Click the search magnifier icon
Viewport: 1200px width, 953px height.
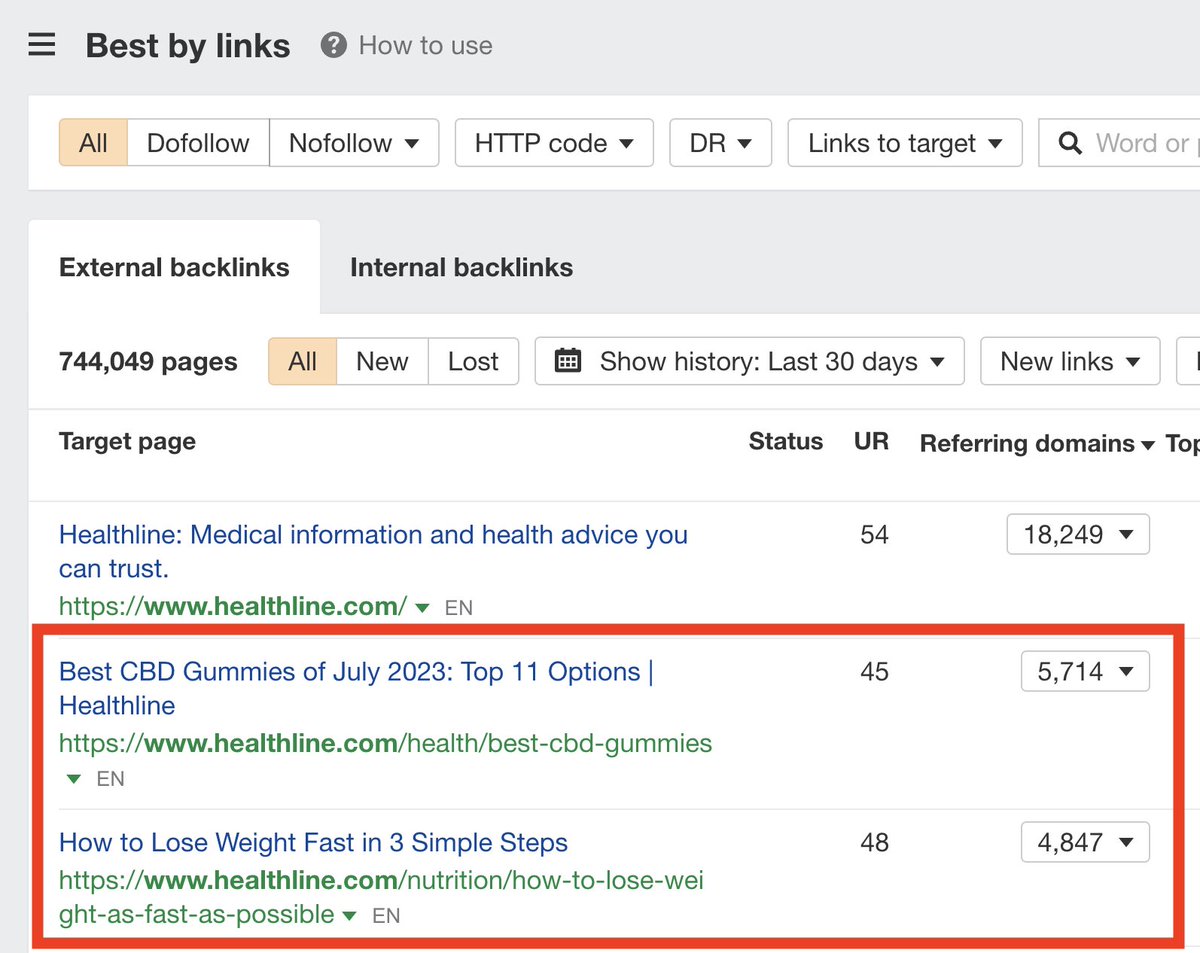pos(1070,144)
